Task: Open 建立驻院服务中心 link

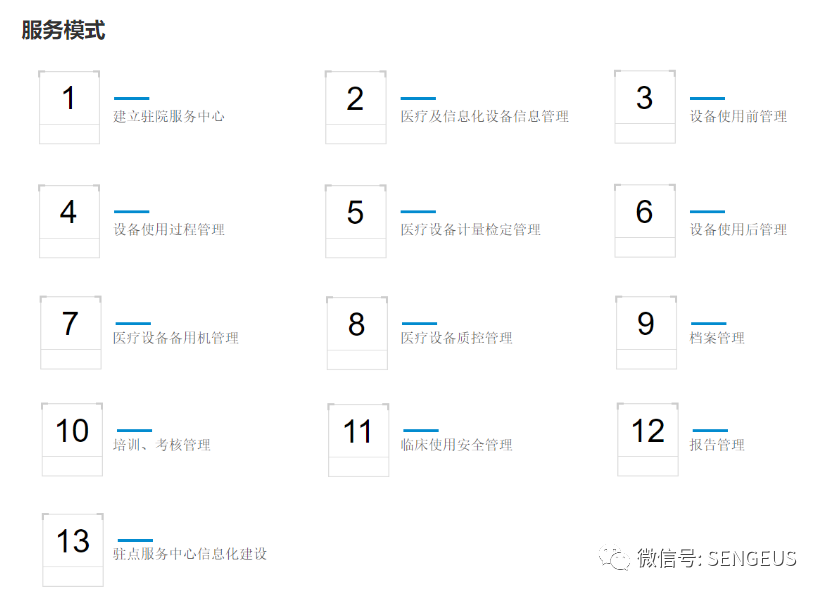Action: pos(169,116)
